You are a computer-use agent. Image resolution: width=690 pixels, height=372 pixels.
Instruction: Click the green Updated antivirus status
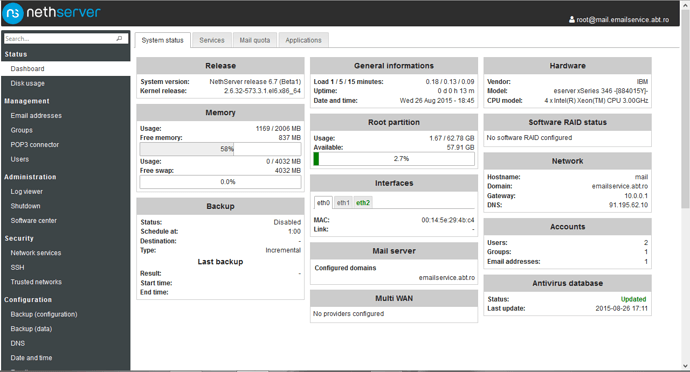[633, 299]
